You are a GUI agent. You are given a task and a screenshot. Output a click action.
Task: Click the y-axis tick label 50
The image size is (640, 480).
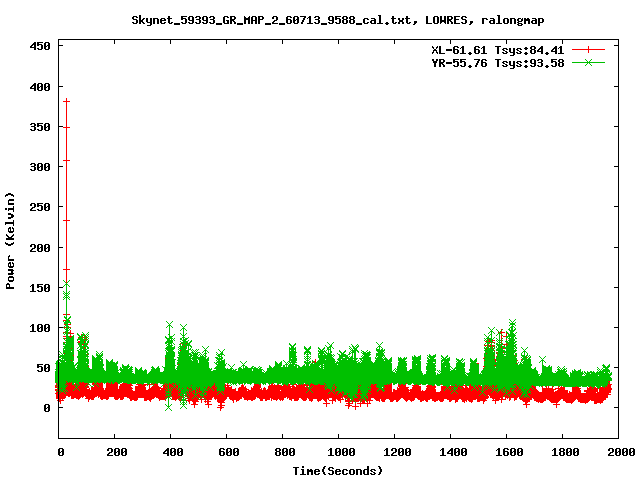43,368
